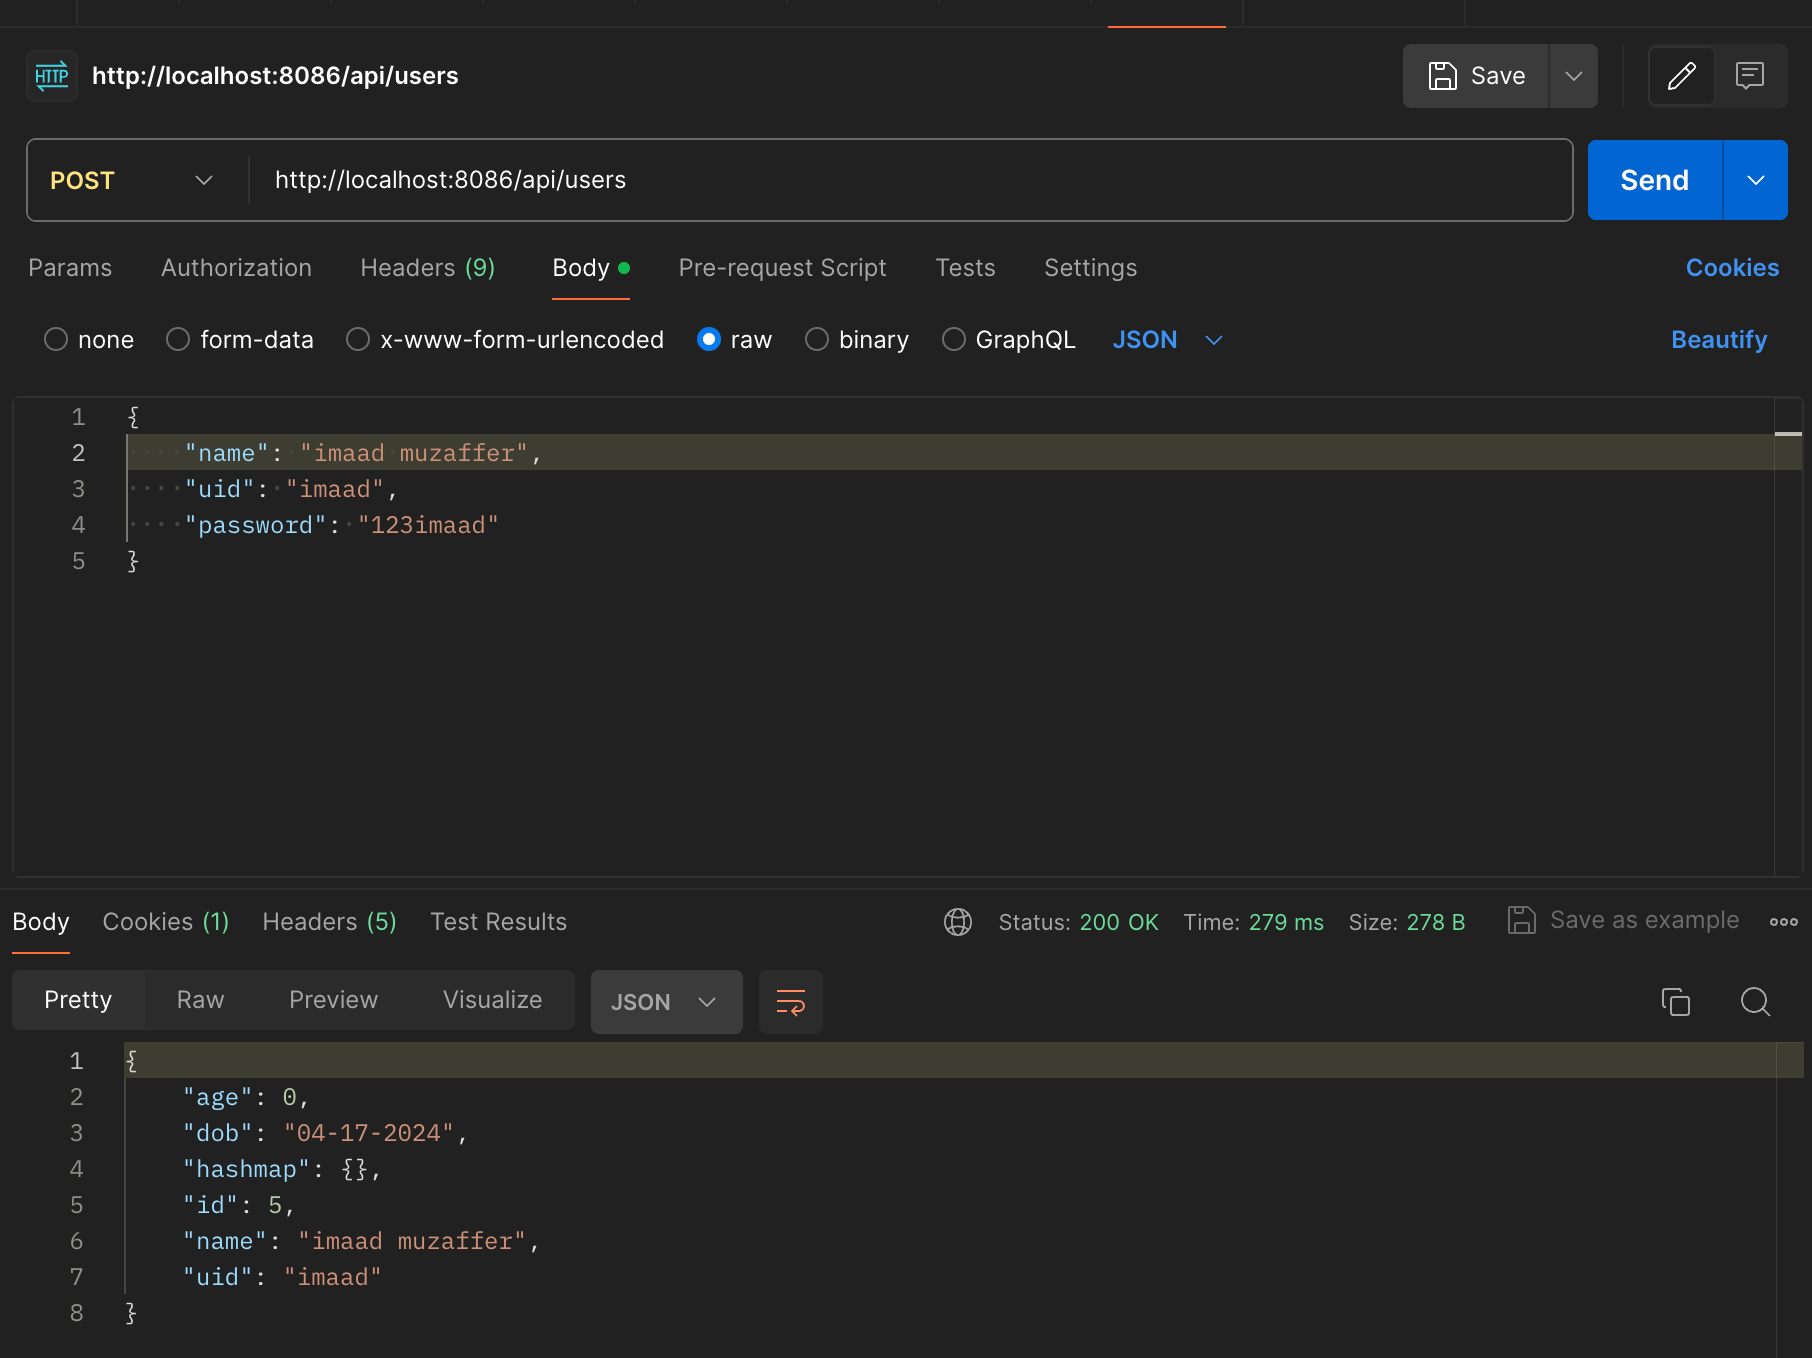Select the GraphQL radio button

tap(954, 340)
